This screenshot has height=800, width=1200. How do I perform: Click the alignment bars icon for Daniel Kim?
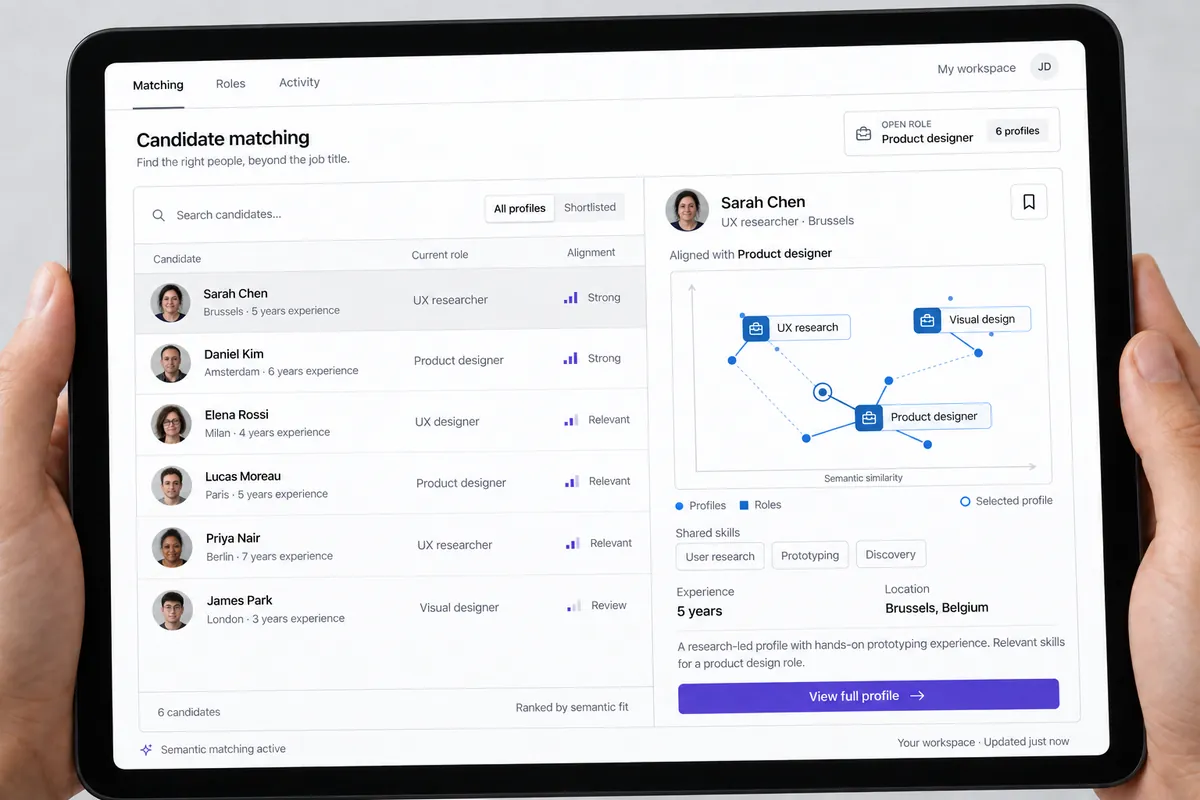point(571,358)
